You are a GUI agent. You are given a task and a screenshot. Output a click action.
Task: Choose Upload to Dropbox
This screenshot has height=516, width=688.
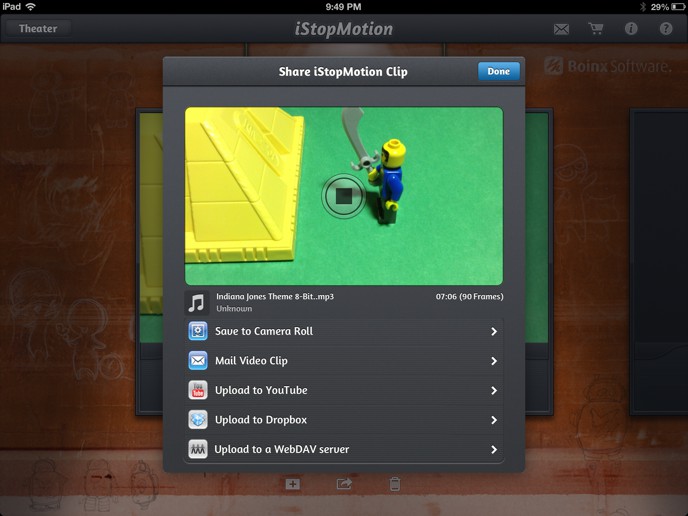point(344,419)
